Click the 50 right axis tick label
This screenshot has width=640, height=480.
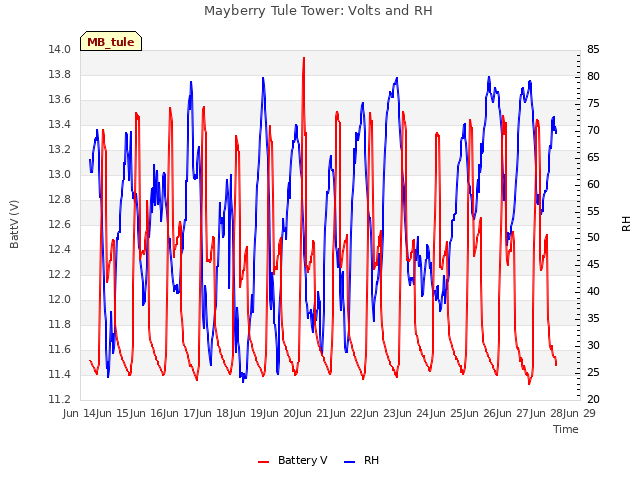(x=593, y=238)
